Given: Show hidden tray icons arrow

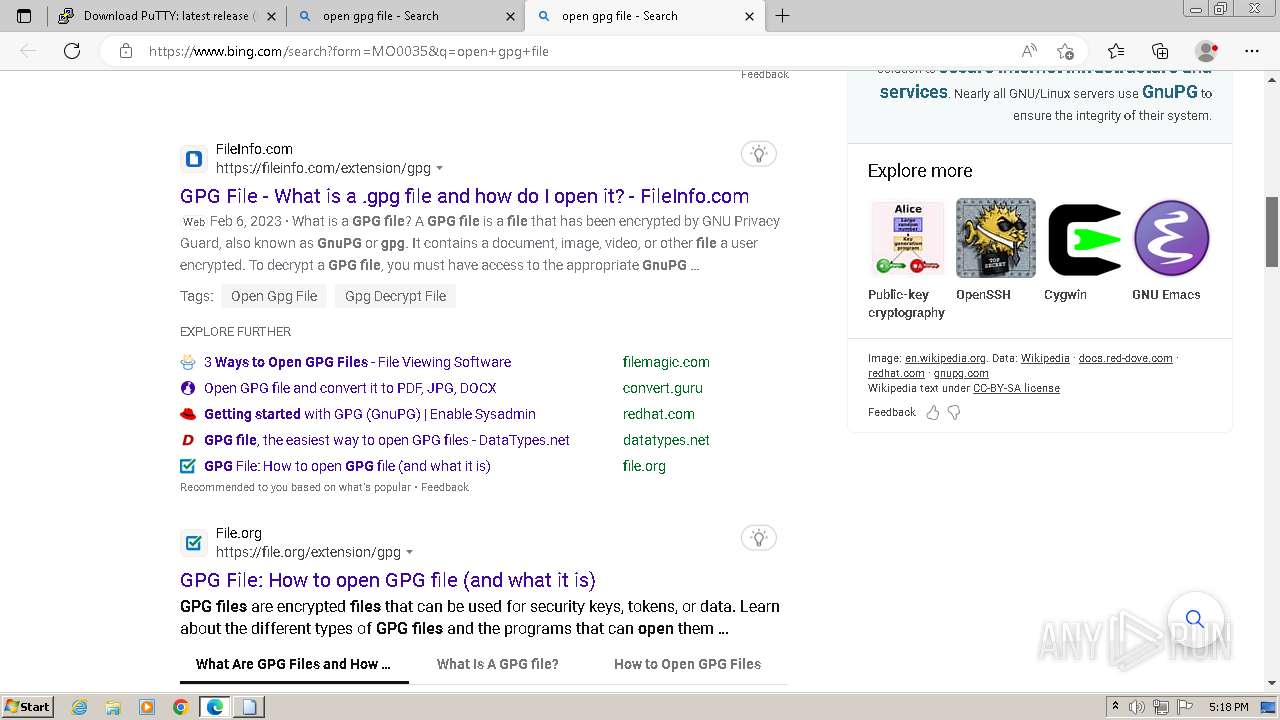Looking at the screenshot, I should tap(1115, 707).
